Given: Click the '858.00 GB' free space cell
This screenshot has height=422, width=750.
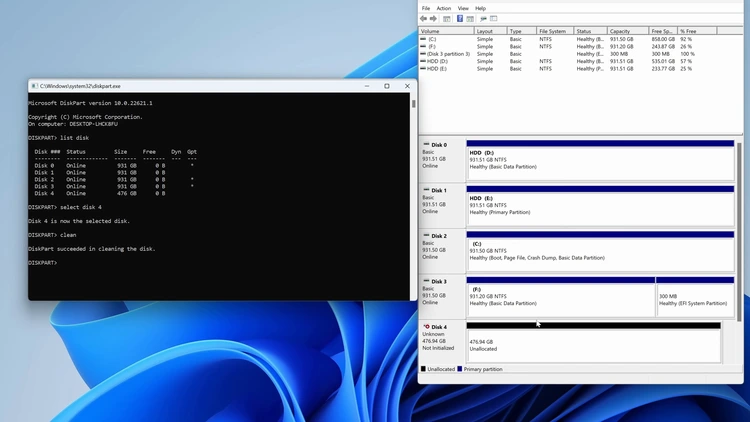Looking at the screenshot, I should (663, 39).
